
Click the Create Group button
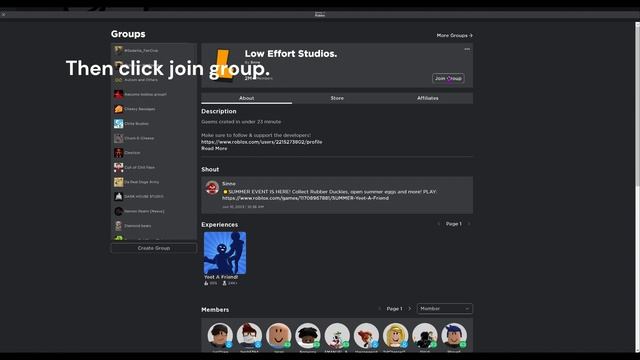[153, 248]
